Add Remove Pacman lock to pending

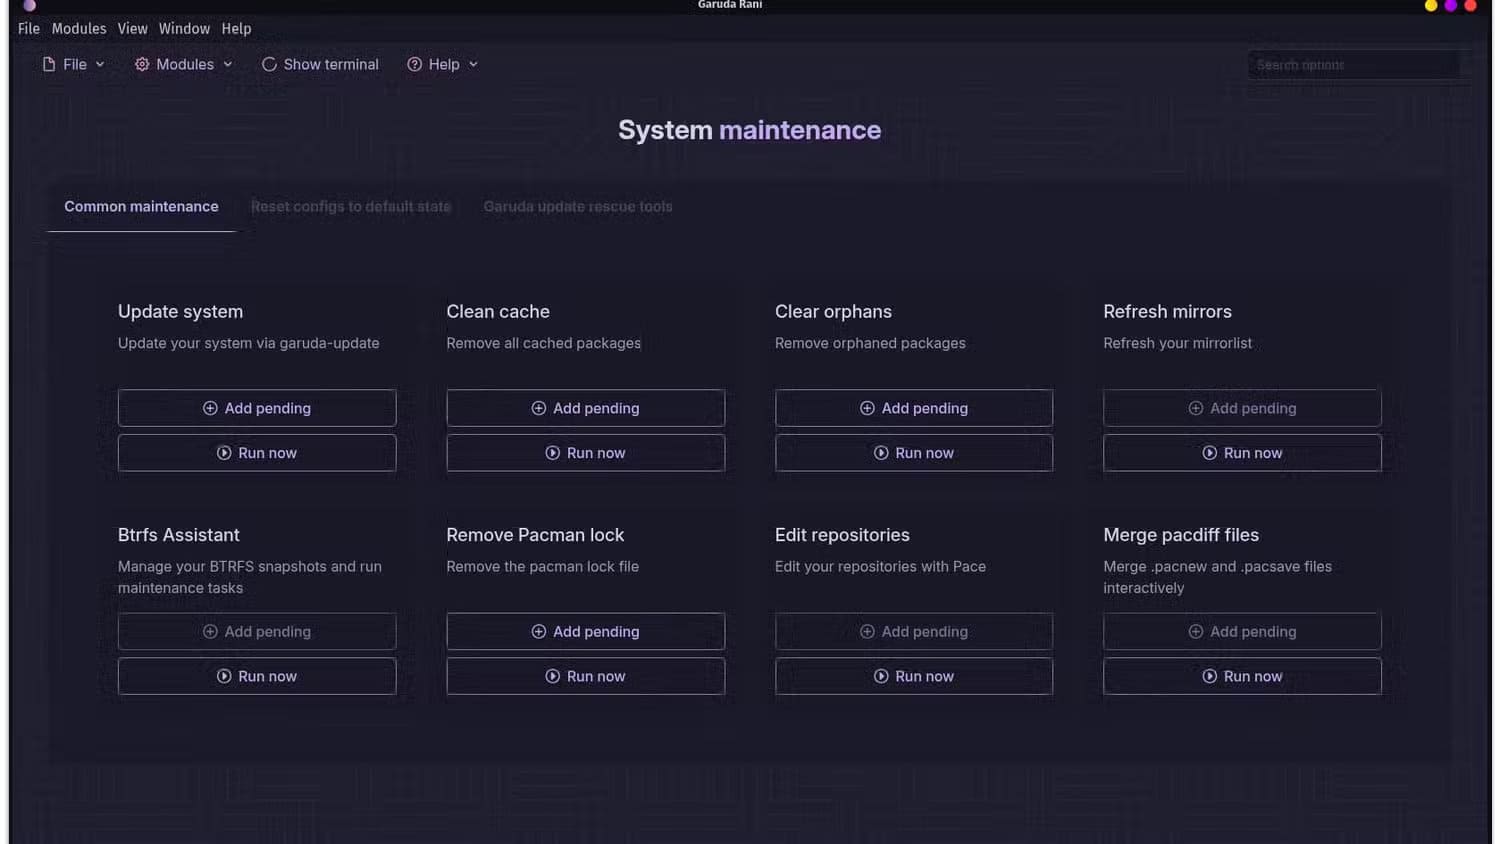click(585, 631)
